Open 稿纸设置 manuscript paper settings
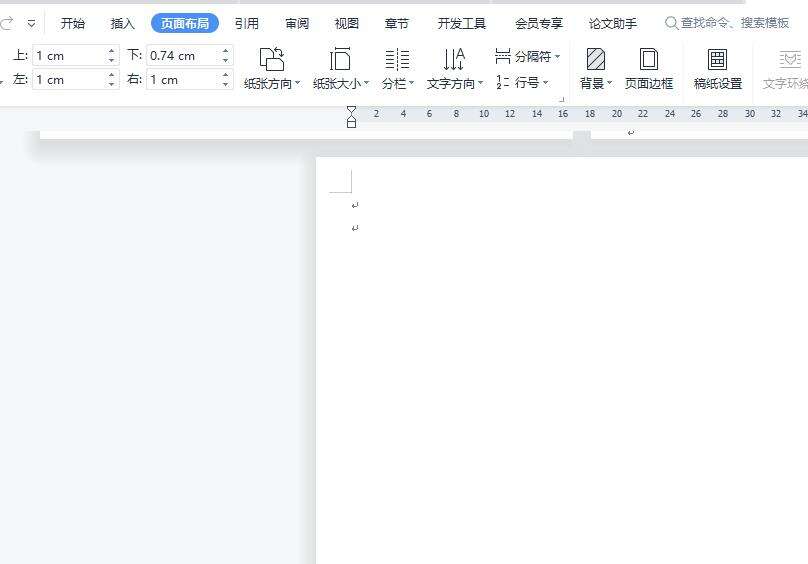Viewport: 808px width, 564px height. [x=717, y=60]
